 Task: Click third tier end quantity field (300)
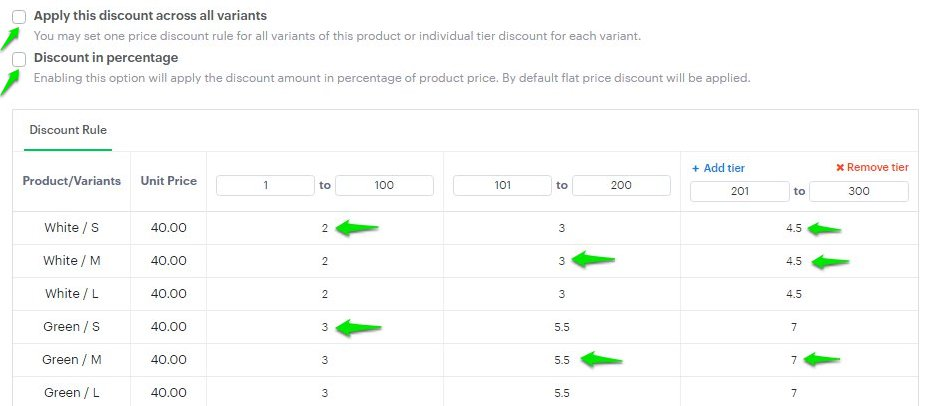click(x=858, y=191)
